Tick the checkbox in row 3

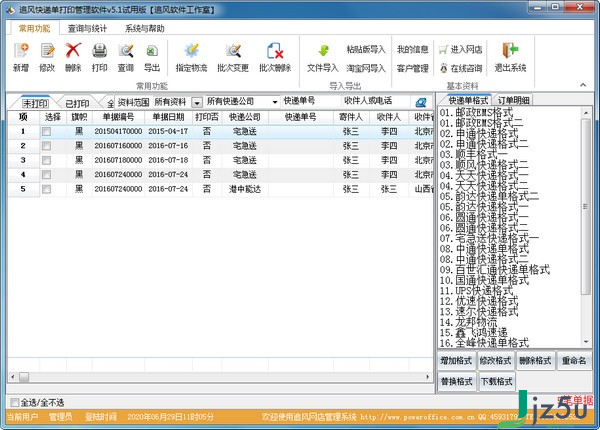click(46, 160)
